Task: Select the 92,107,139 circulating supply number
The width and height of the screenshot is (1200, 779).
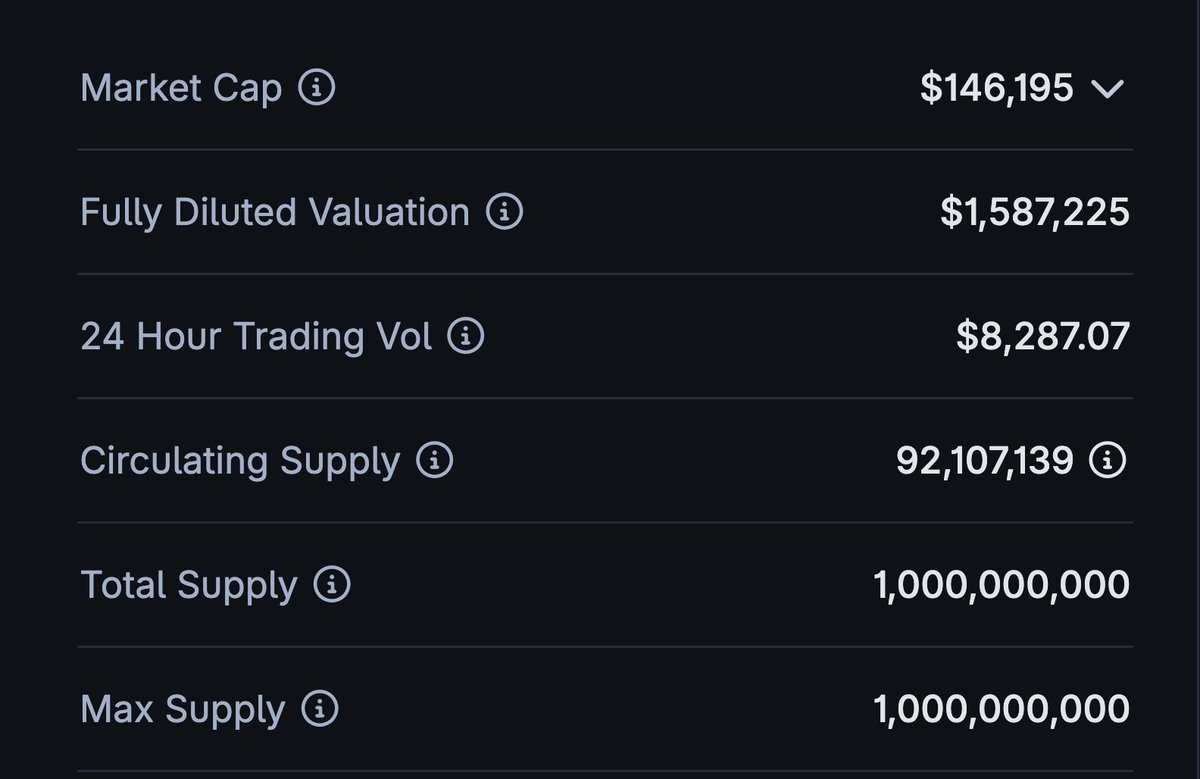Action: [x=985, y=461]
